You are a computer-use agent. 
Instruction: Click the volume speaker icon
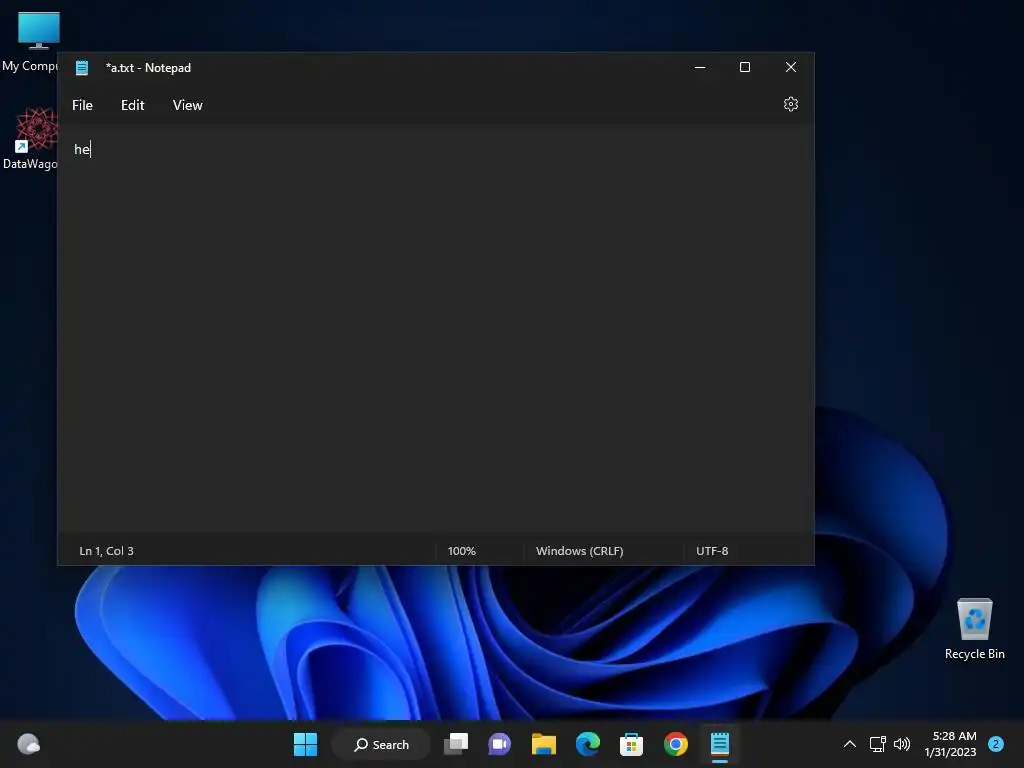tap(902, 744)
